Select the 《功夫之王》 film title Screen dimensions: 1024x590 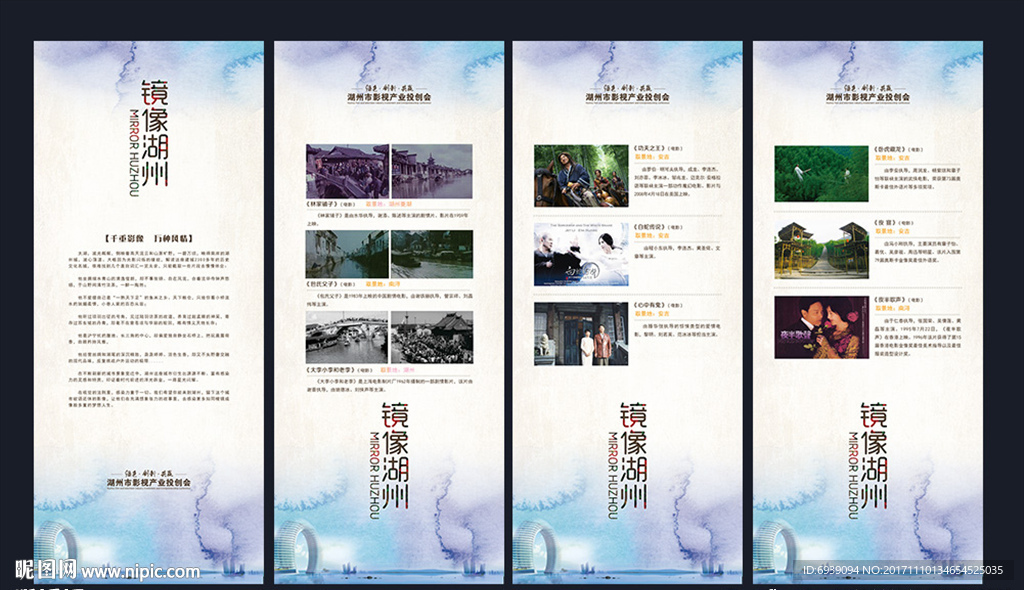coord(650,148)
